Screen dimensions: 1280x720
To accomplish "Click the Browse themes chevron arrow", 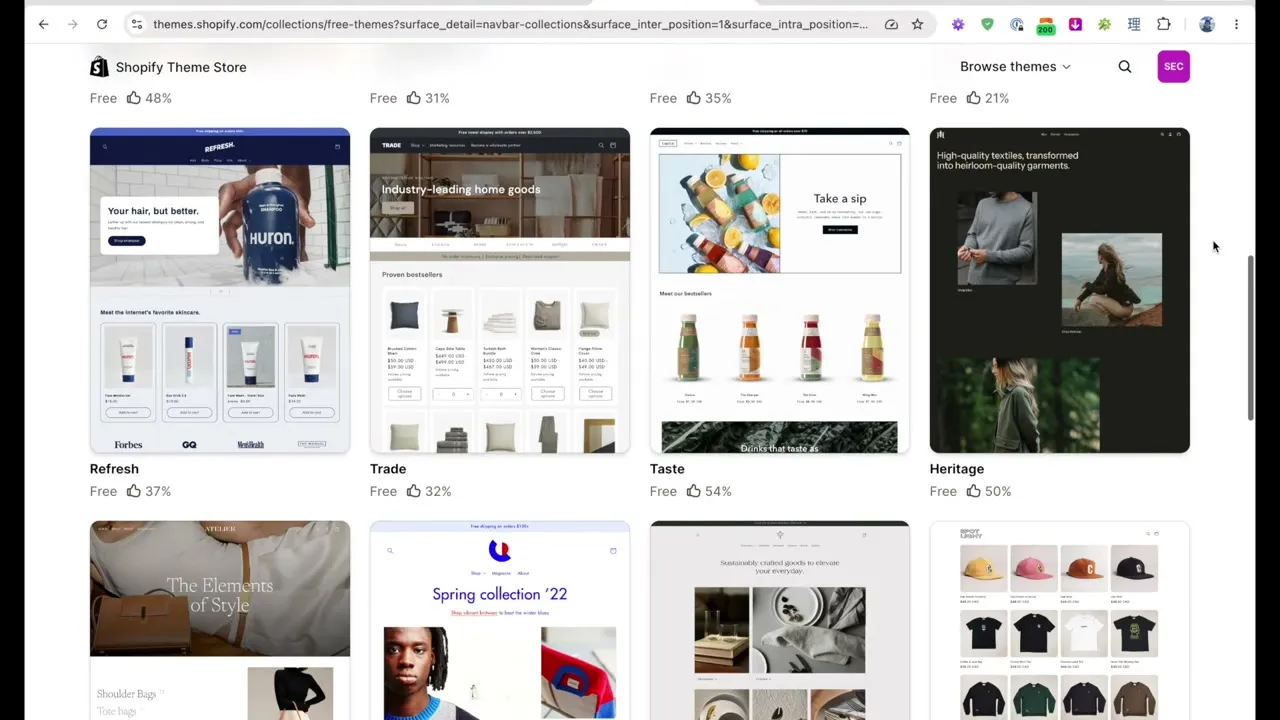I will click(1066, 67).
